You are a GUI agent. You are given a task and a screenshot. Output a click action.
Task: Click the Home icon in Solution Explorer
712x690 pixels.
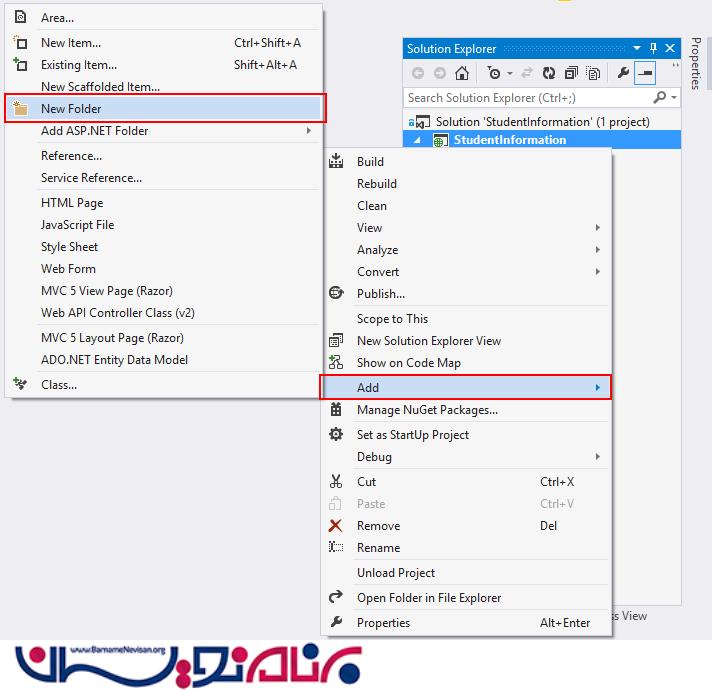coord(461,73)
